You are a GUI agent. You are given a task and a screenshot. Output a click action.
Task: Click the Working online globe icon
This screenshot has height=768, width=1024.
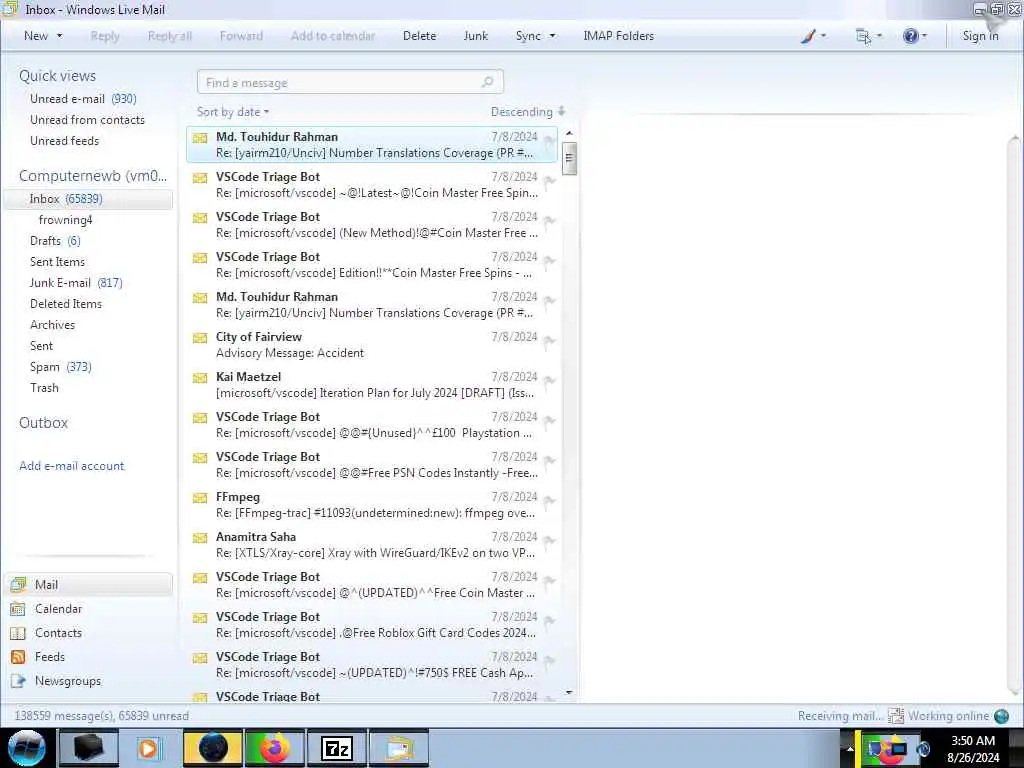1001,716
